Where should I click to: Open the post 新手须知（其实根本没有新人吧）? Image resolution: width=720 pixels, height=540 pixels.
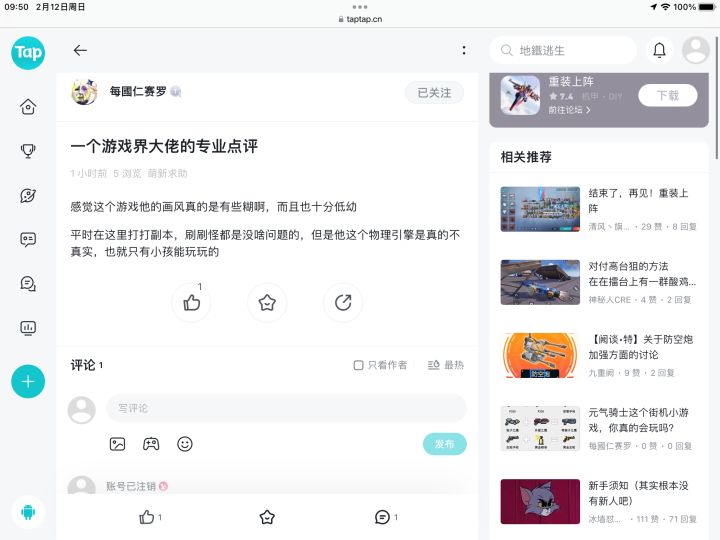(638, 493)
